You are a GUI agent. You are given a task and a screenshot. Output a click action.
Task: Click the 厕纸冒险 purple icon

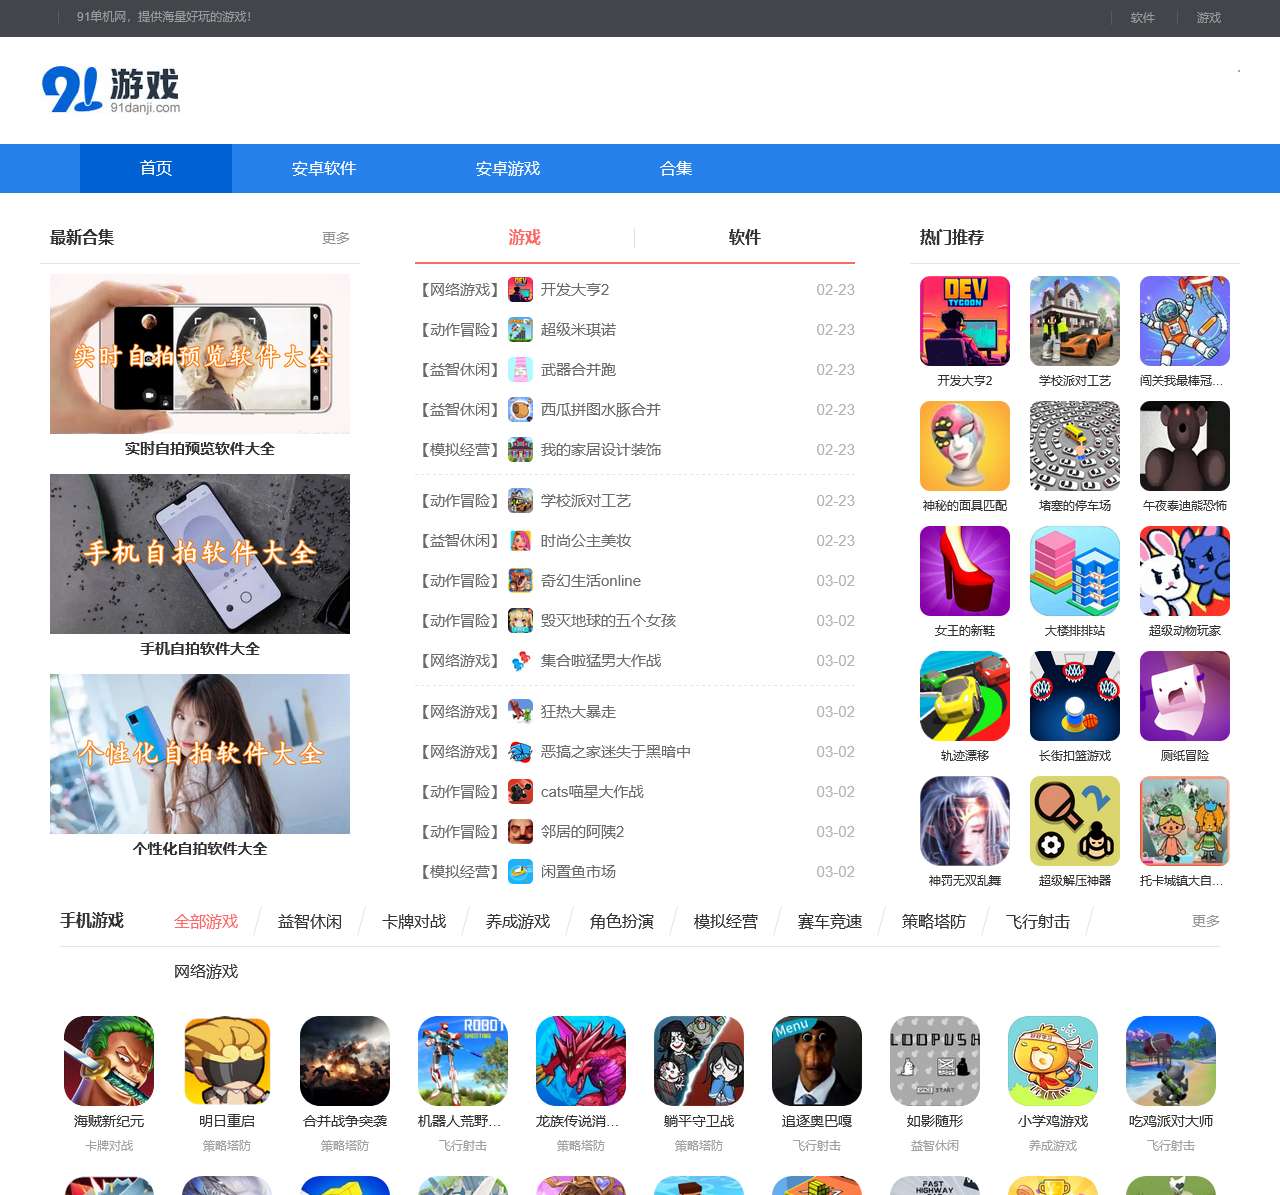click(1185, 696)
